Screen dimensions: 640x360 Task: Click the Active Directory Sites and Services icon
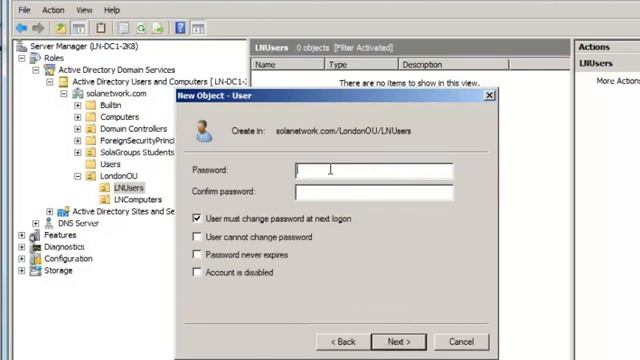pos(63,211)
